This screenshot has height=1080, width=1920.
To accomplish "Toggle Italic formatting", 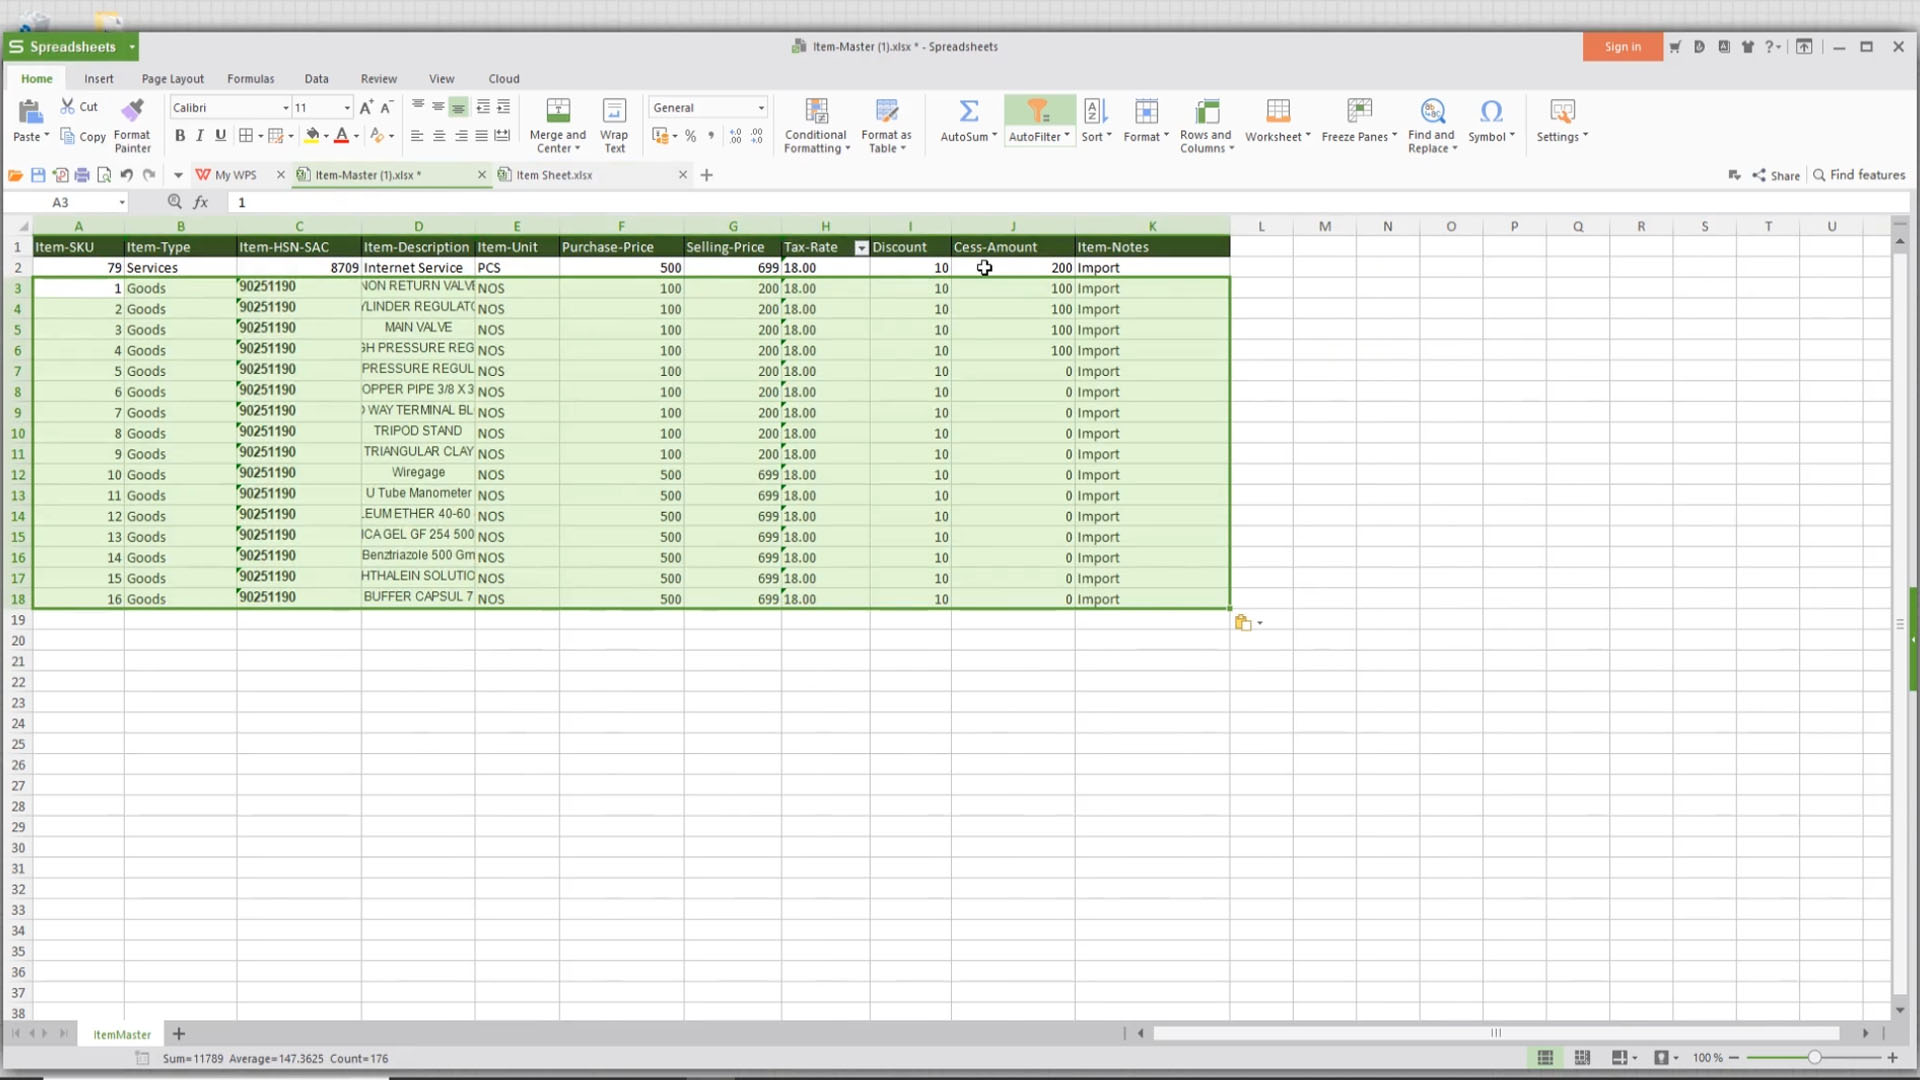I will click(200, 136).
